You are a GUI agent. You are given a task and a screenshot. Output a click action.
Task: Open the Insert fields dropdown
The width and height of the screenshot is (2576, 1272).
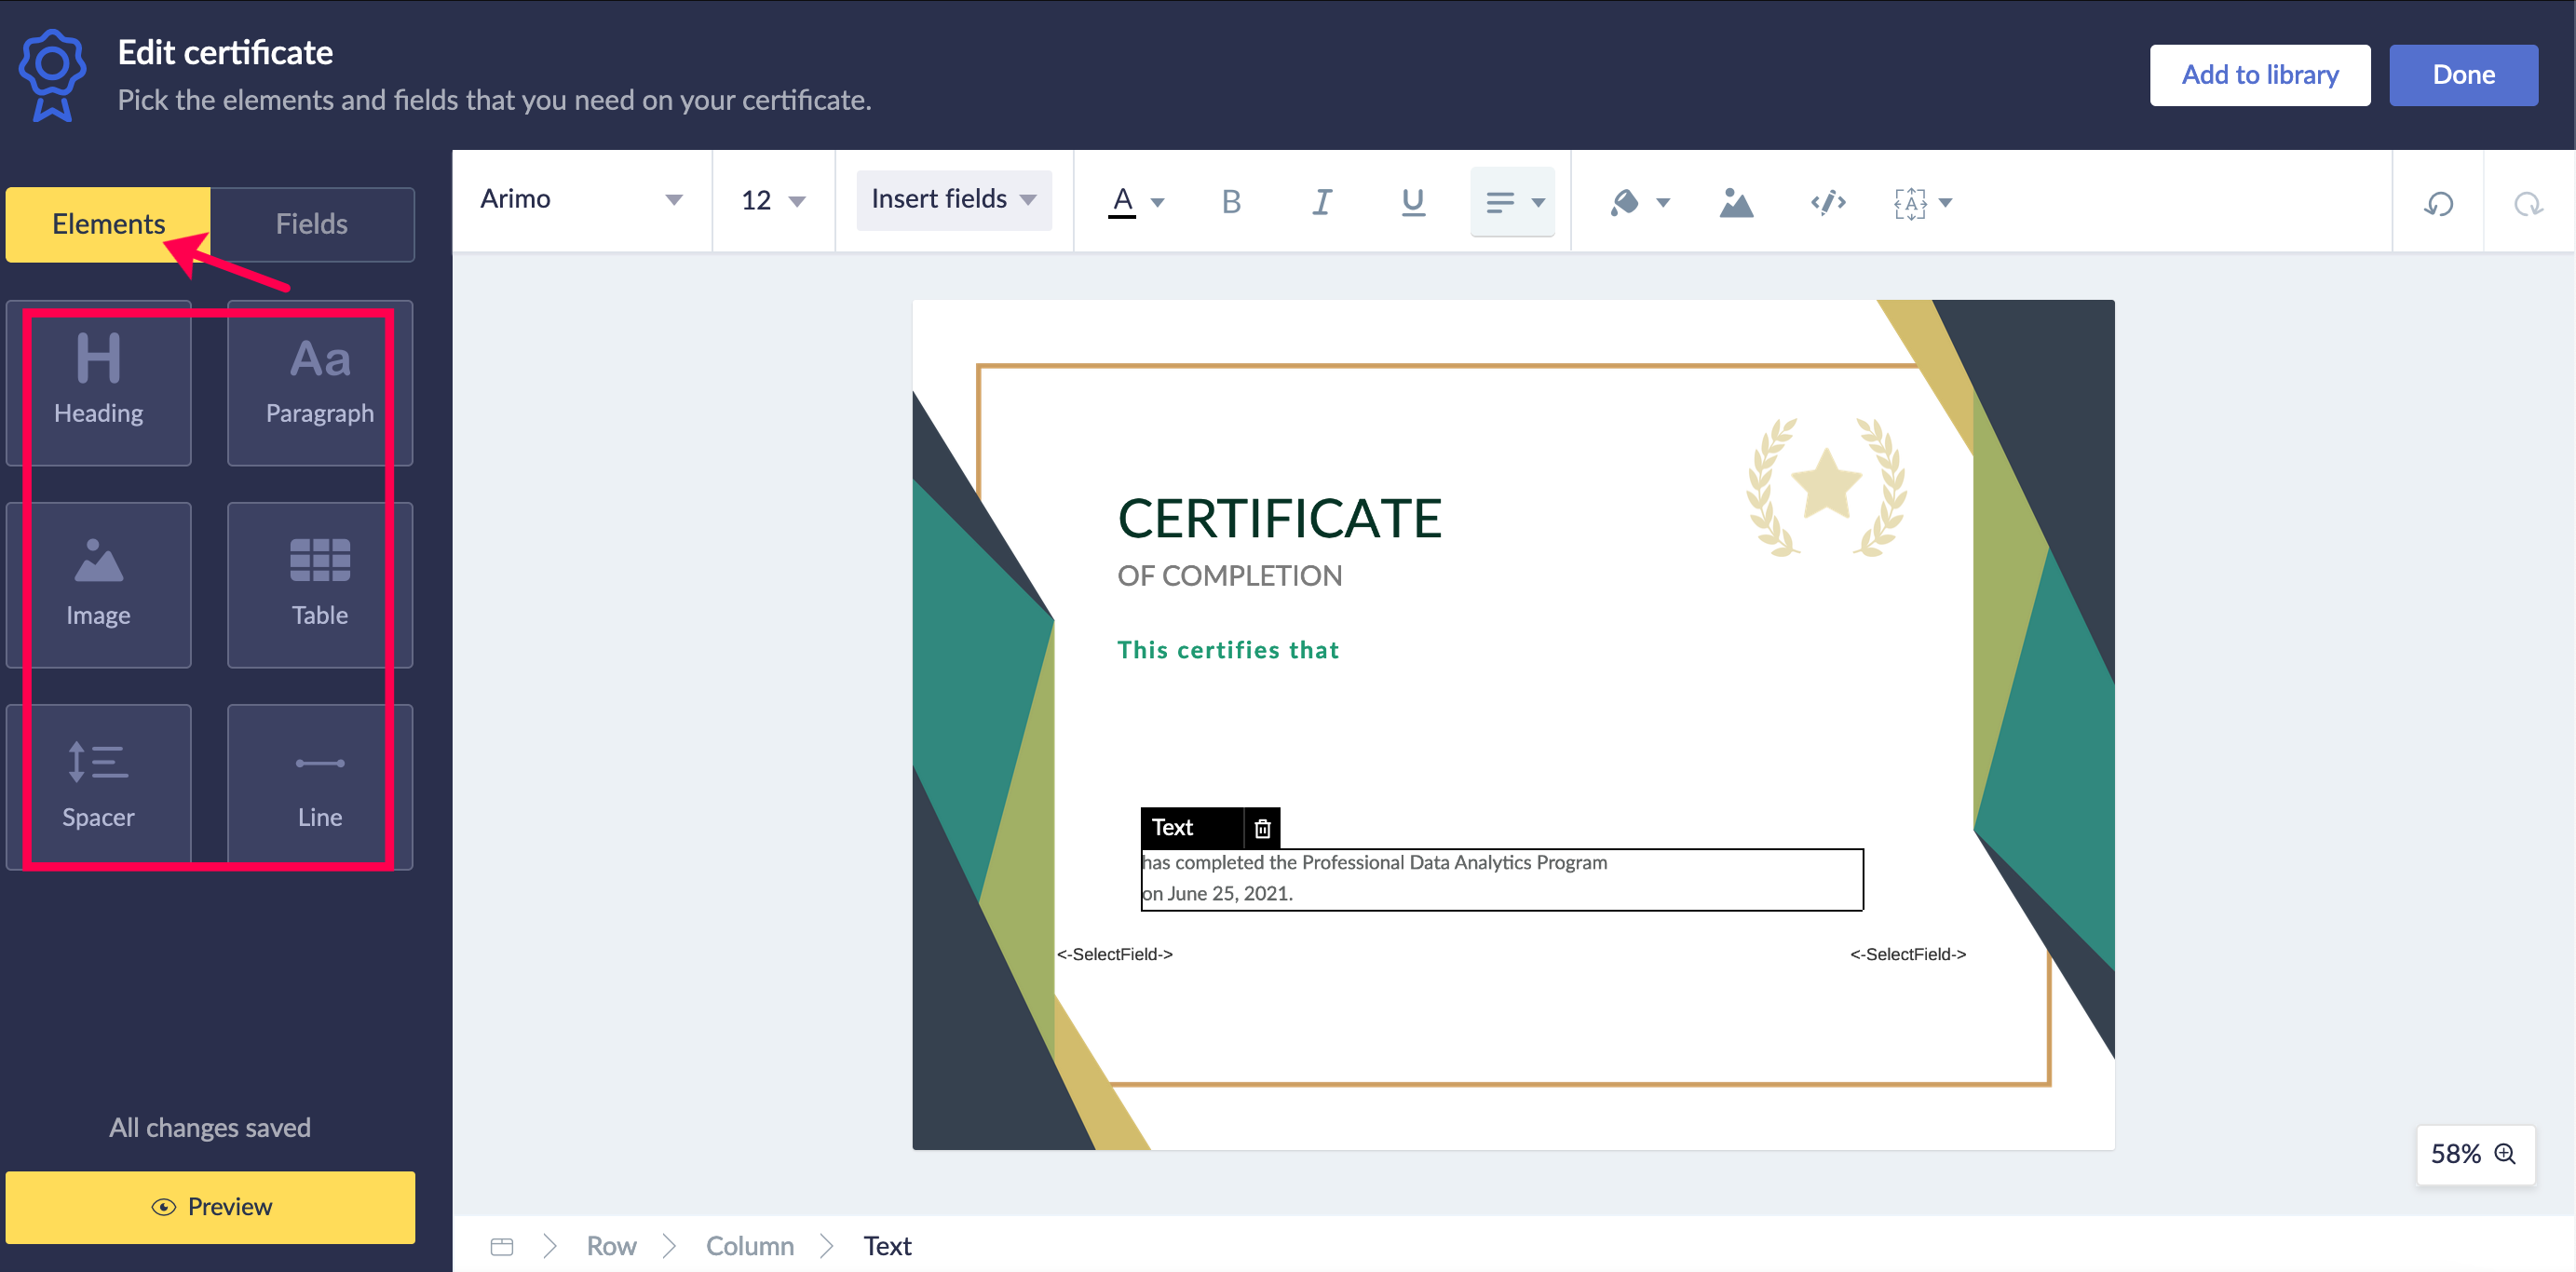point(954,200)
